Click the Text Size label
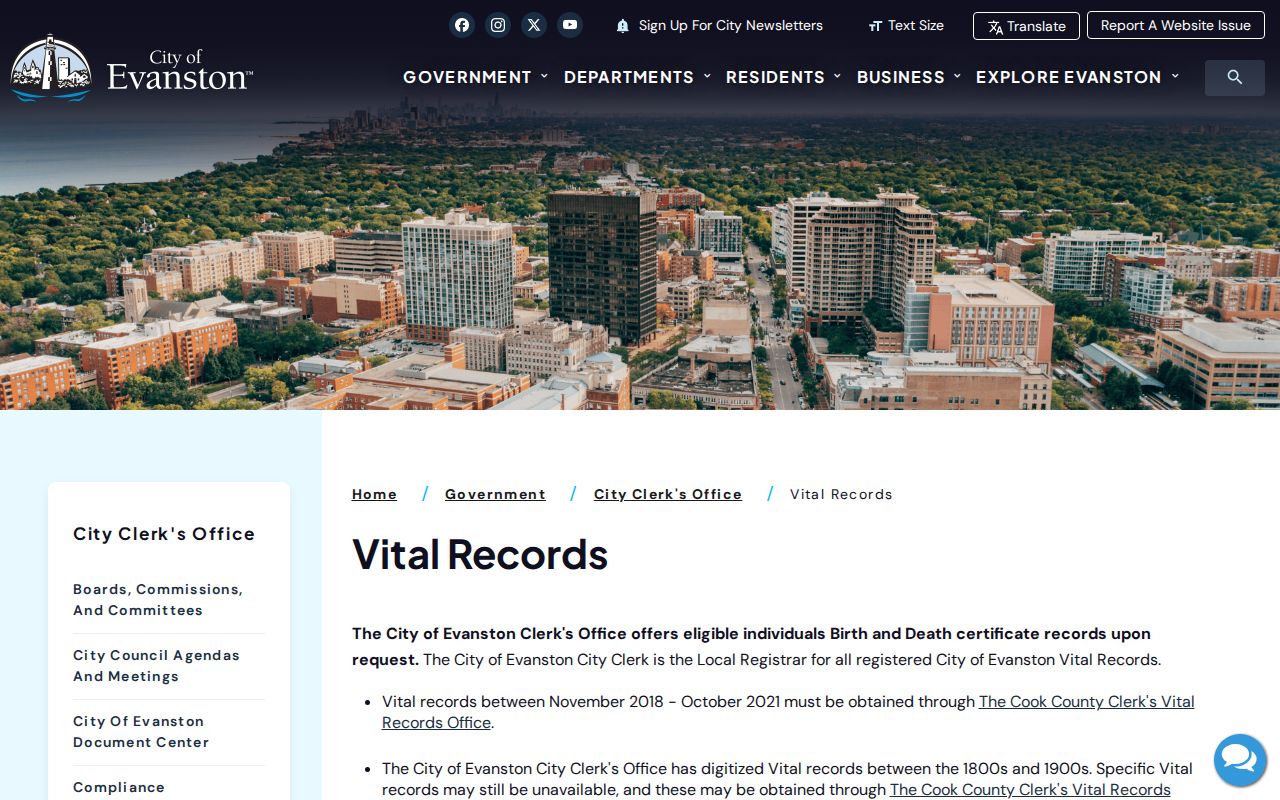Screen dimensions: 1280x800 coord(916,26)
